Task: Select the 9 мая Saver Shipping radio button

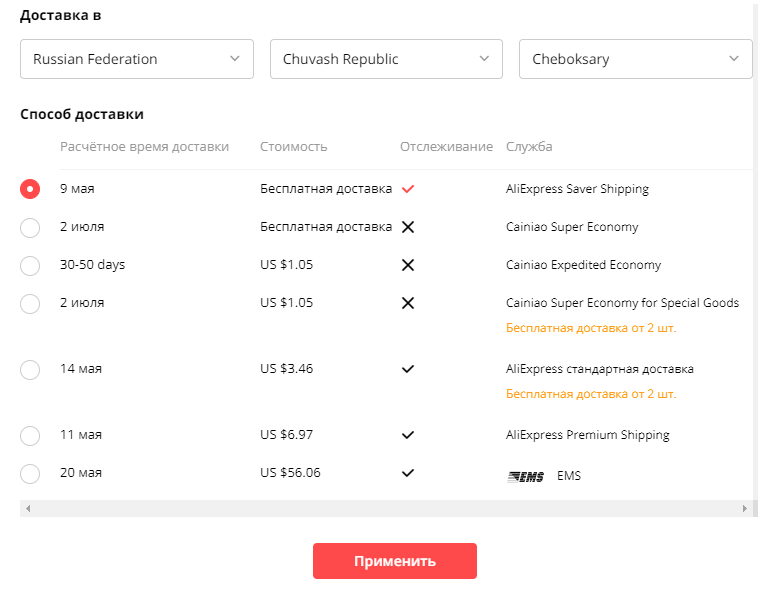Action: (30, 189)
